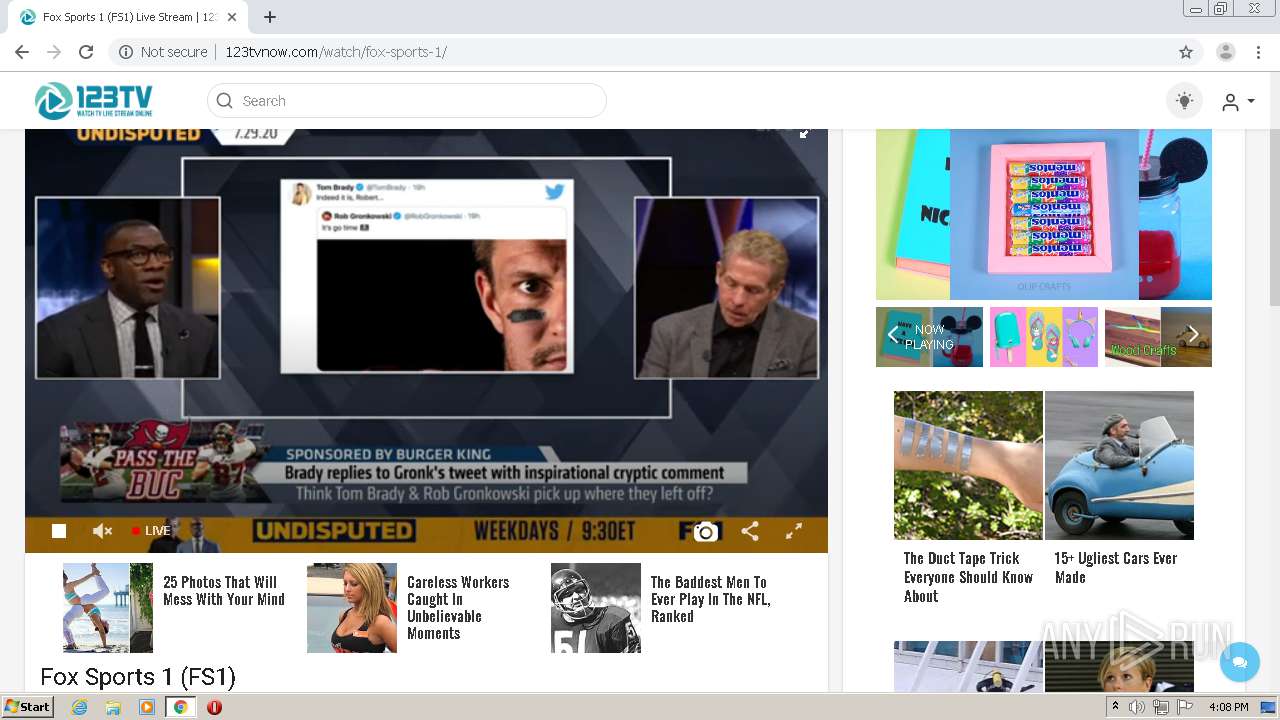Click the Fox Sports 1 (FS1) heading
The image size is (1280, 720).
click(x=138, y=677)
